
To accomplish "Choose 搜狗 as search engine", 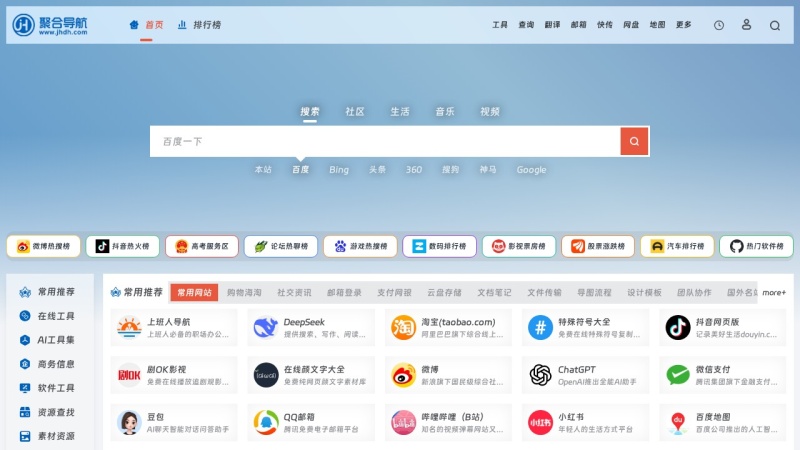I will click(x=451, y=169).
